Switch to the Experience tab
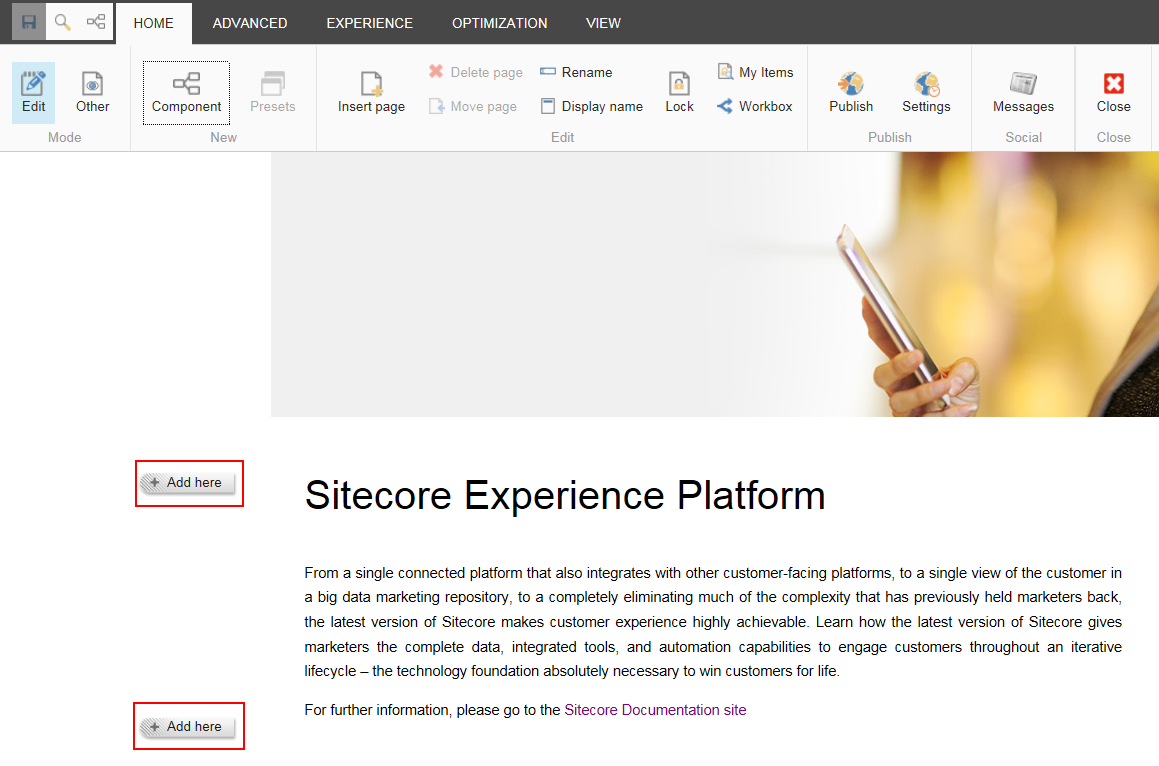Screen dimensions: 1159x766 click(x=369, y=23)
